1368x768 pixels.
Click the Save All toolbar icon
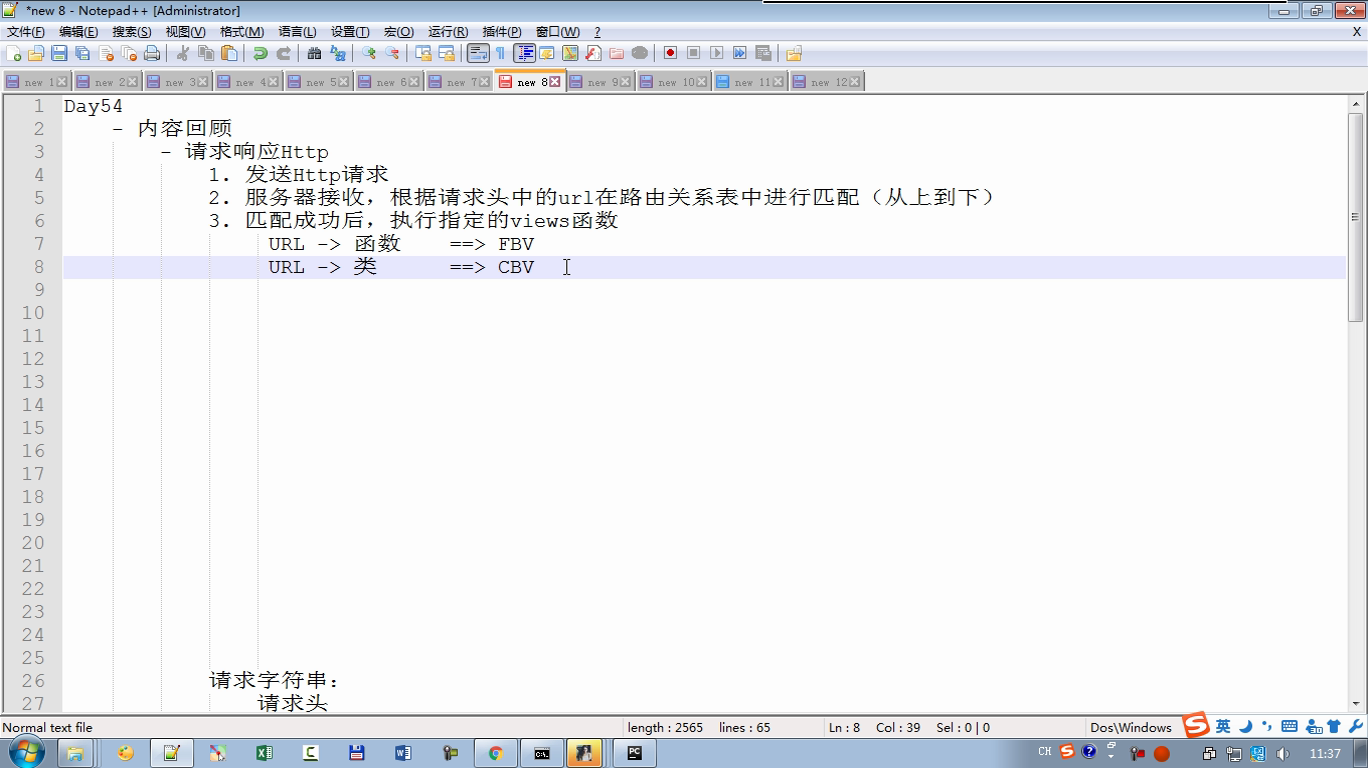tap(82, 53)
